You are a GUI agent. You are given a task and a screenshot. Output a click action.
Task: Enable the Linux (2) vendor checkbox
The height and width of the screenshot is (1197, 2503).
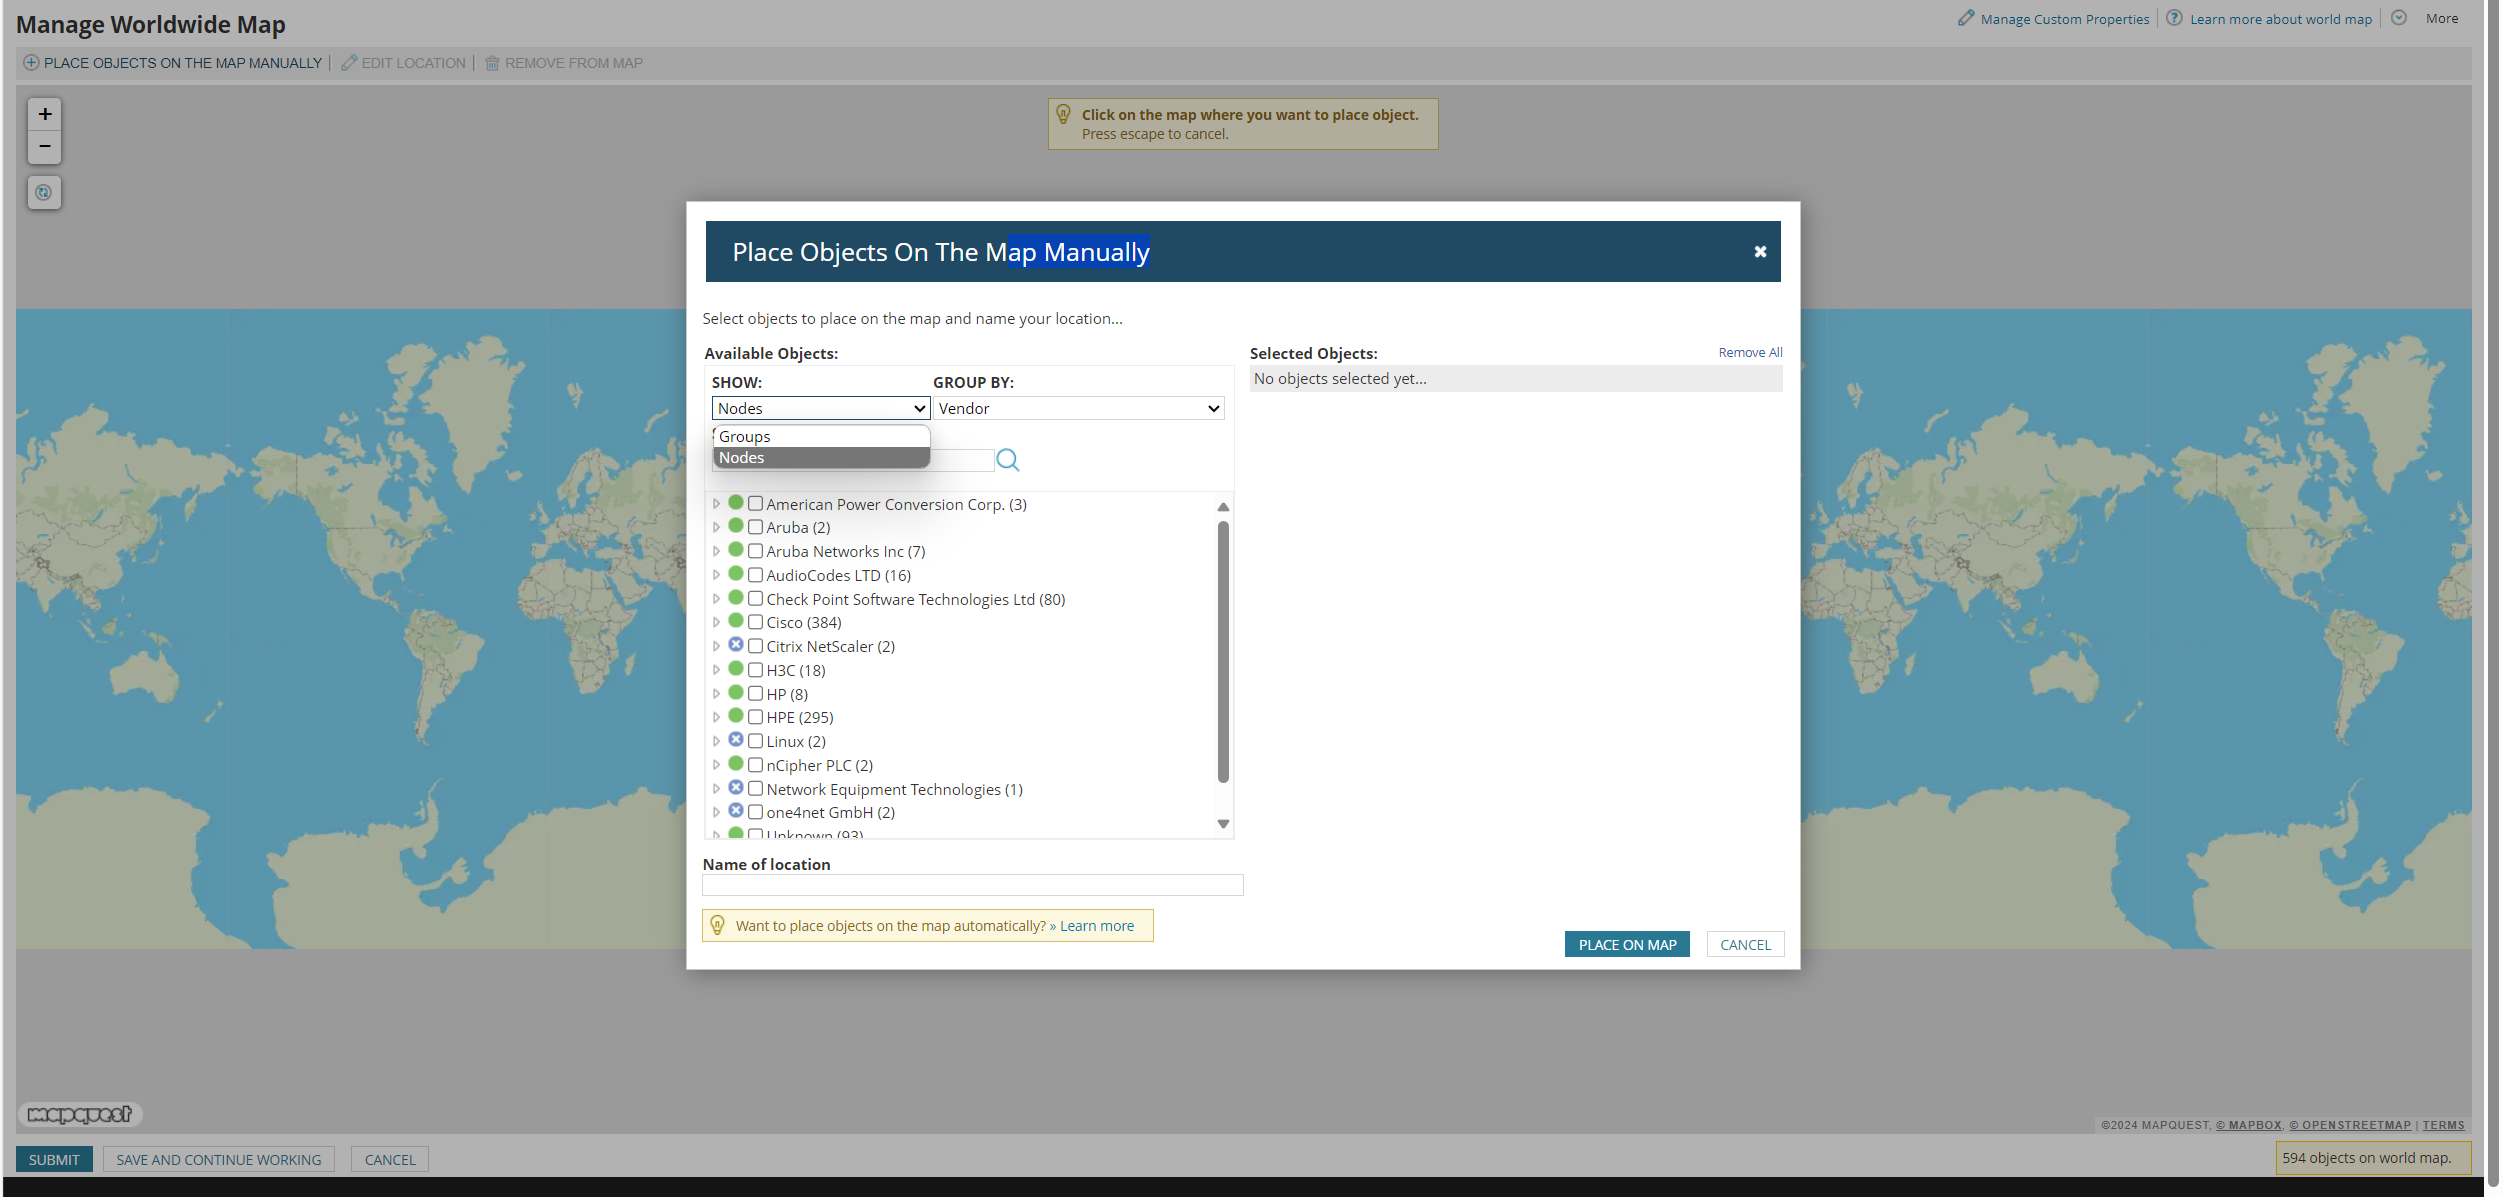pyautogui.click(x=756, y=741)
